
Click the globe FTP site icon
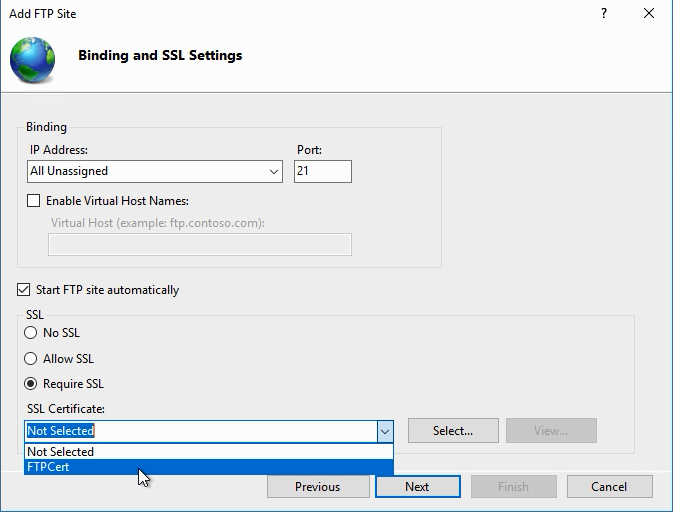pos(32,57)
